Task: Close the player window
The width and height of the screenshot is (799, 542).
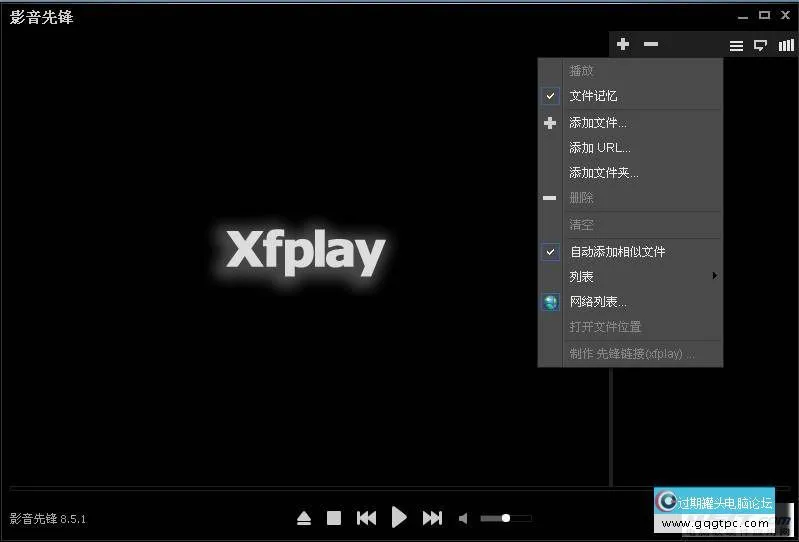Action: (x=786, y=15)
